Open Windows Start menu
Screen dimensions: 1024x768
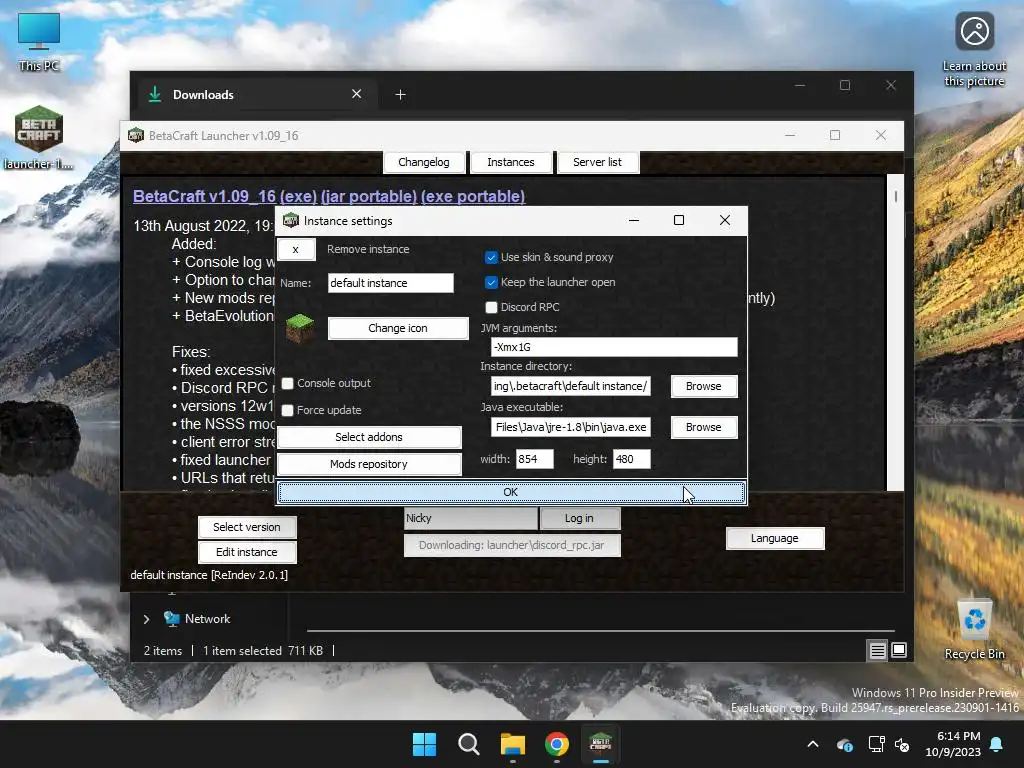424,744
